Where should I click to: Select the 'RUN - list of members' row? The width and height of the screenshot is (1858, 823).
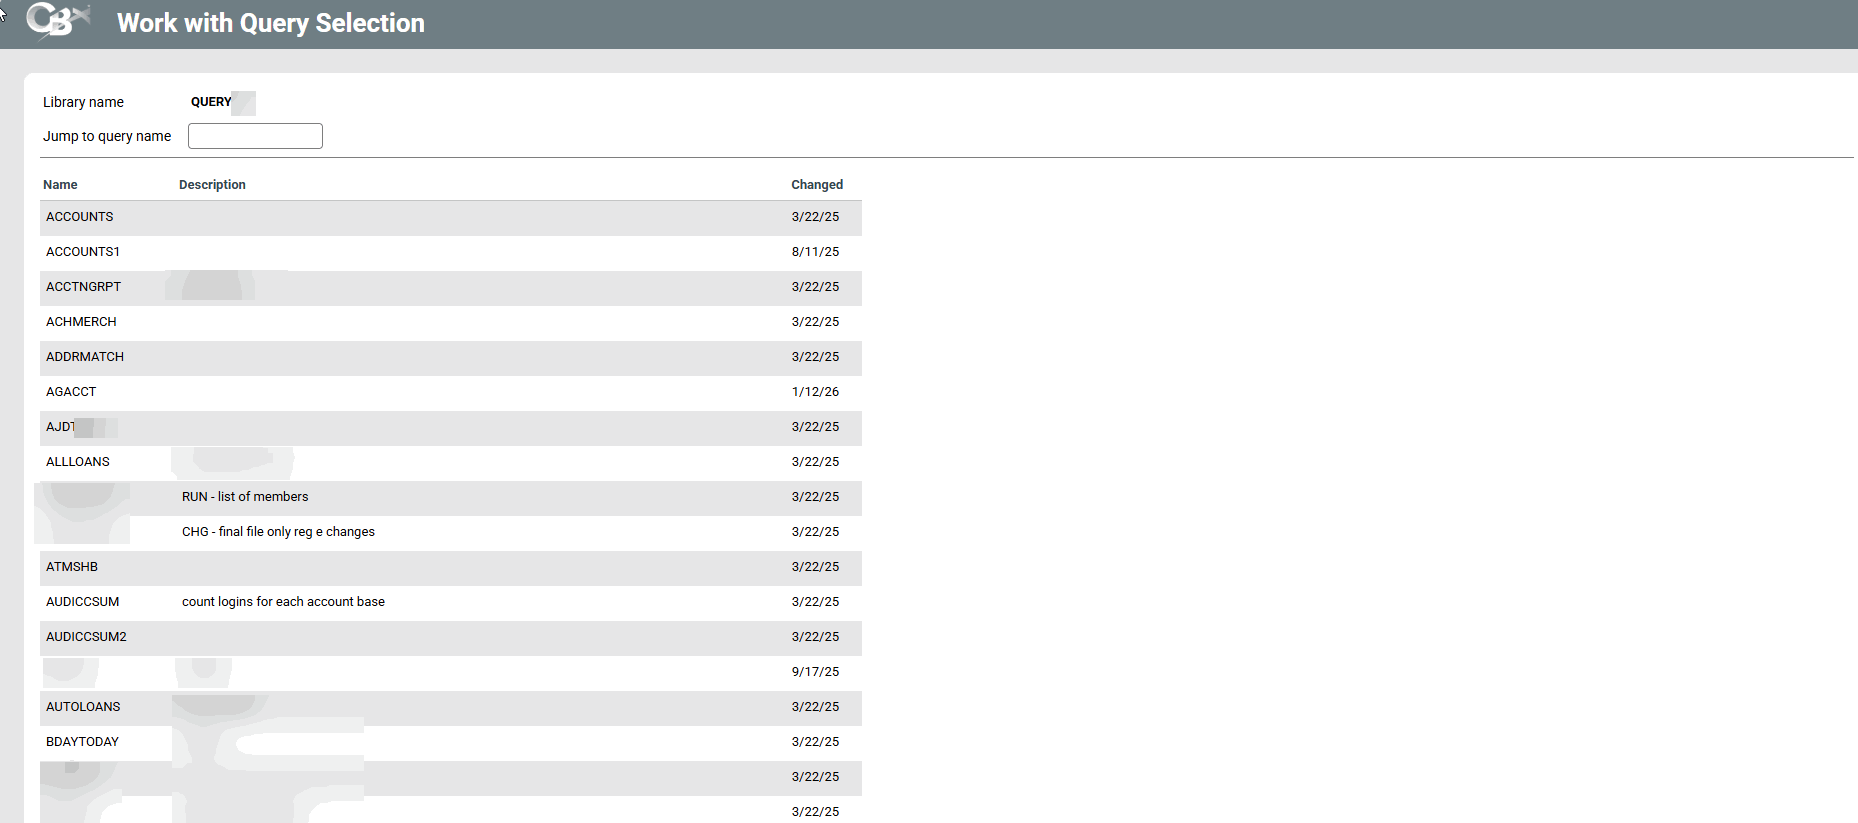click(x=245, y=497)
